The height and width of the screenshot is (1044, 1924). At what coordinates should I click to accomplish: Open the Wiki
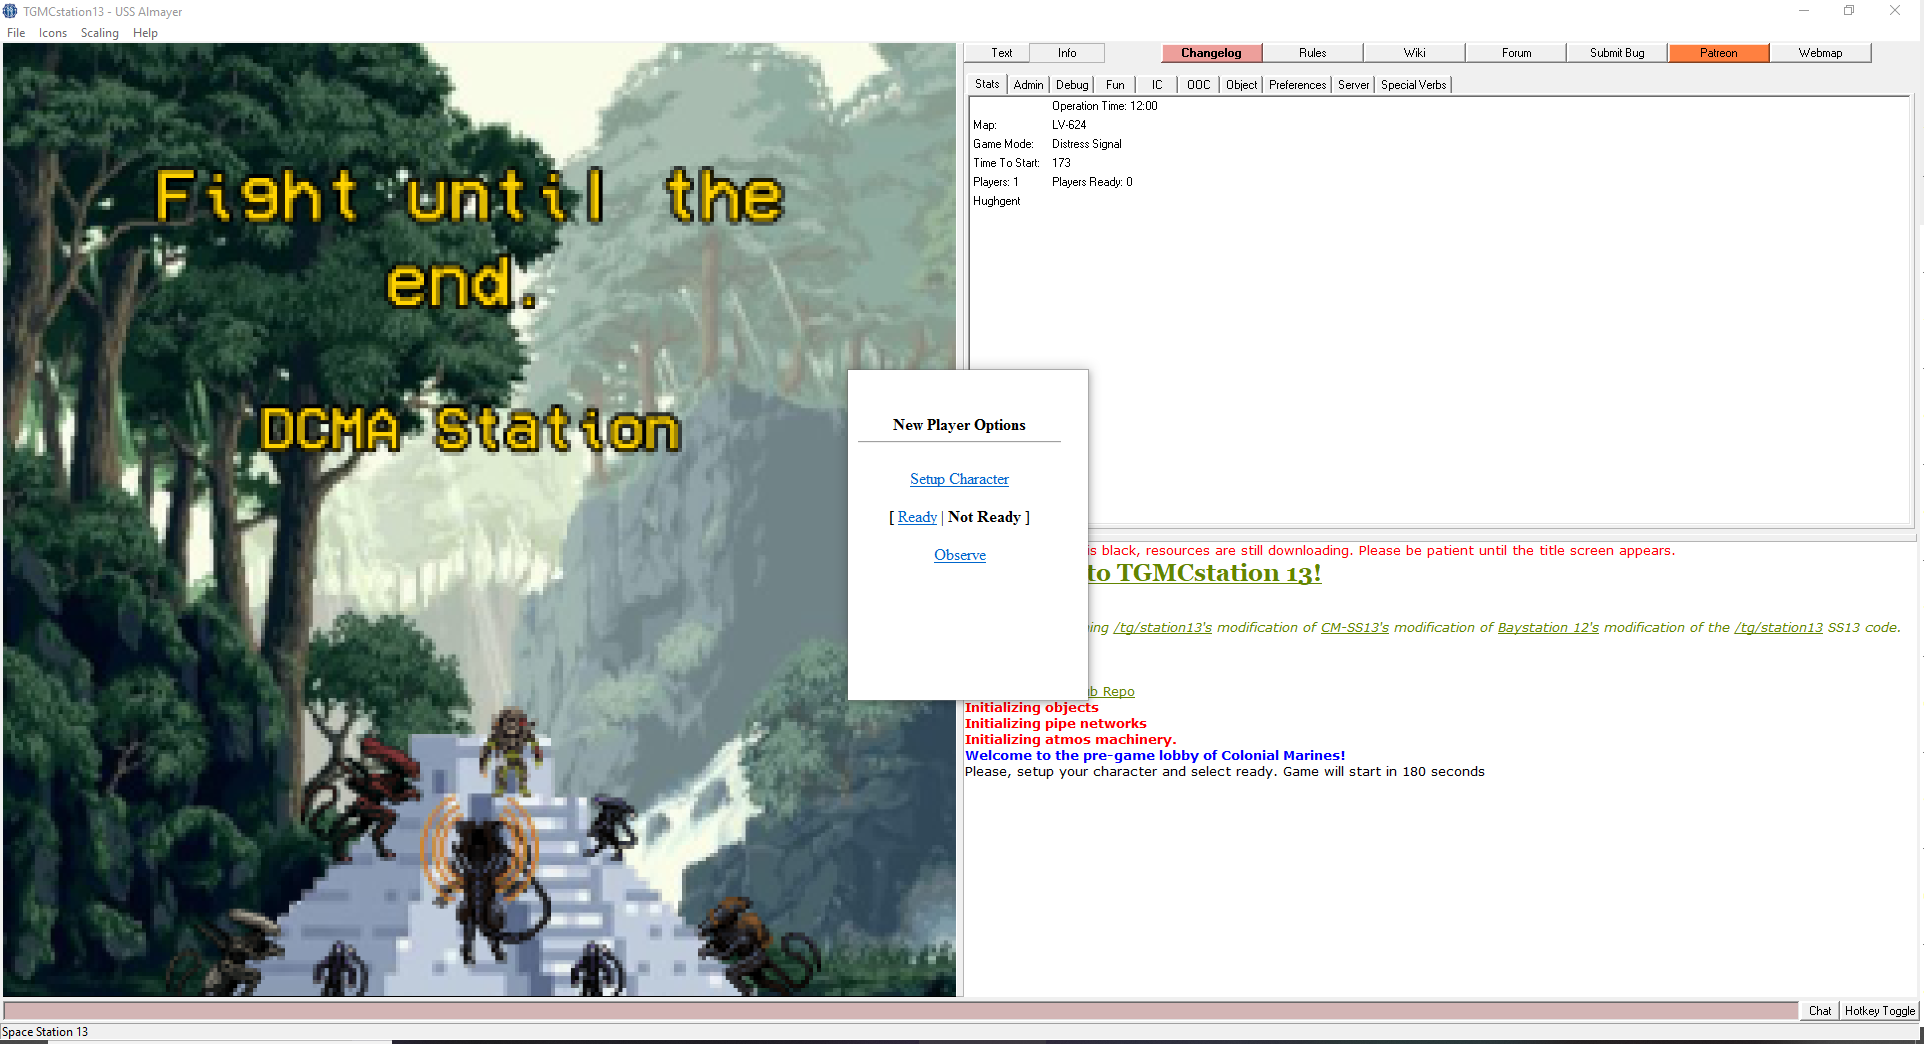point(1414,53)
